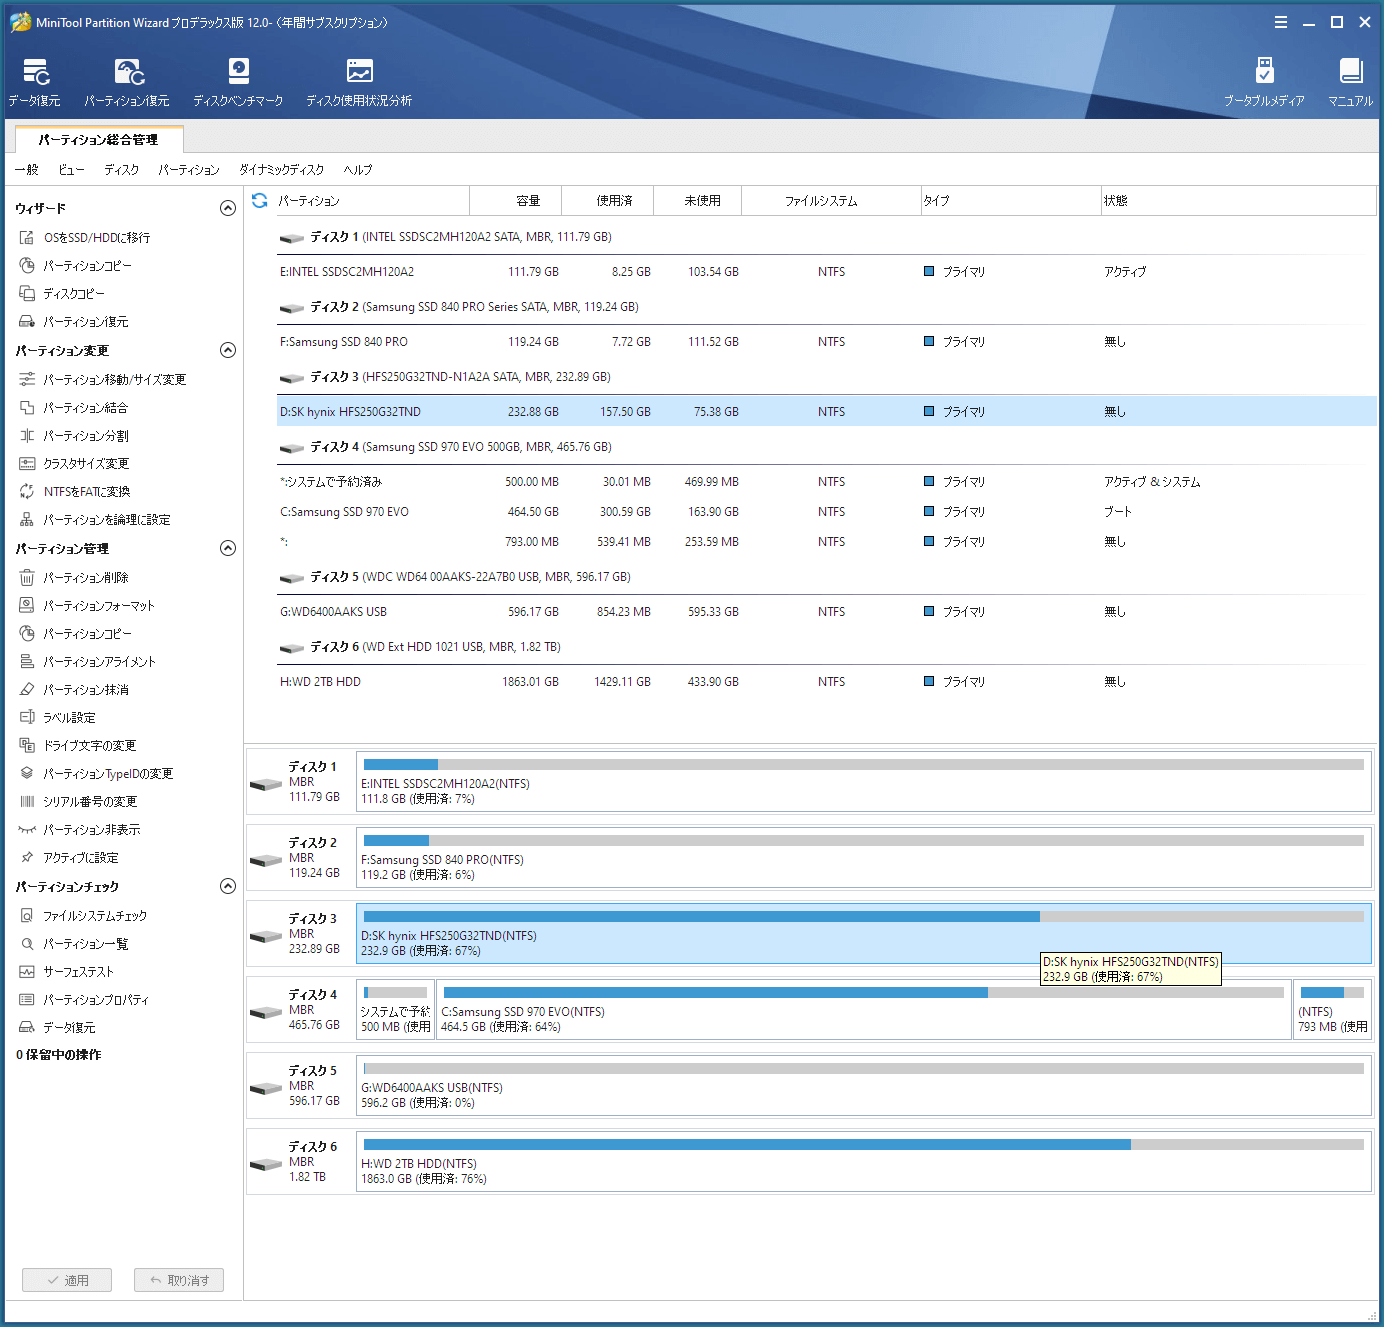This screenshot has width=1384, height=1327.
Task: Open the ビュー menu
Action: (x=71, y=170)
